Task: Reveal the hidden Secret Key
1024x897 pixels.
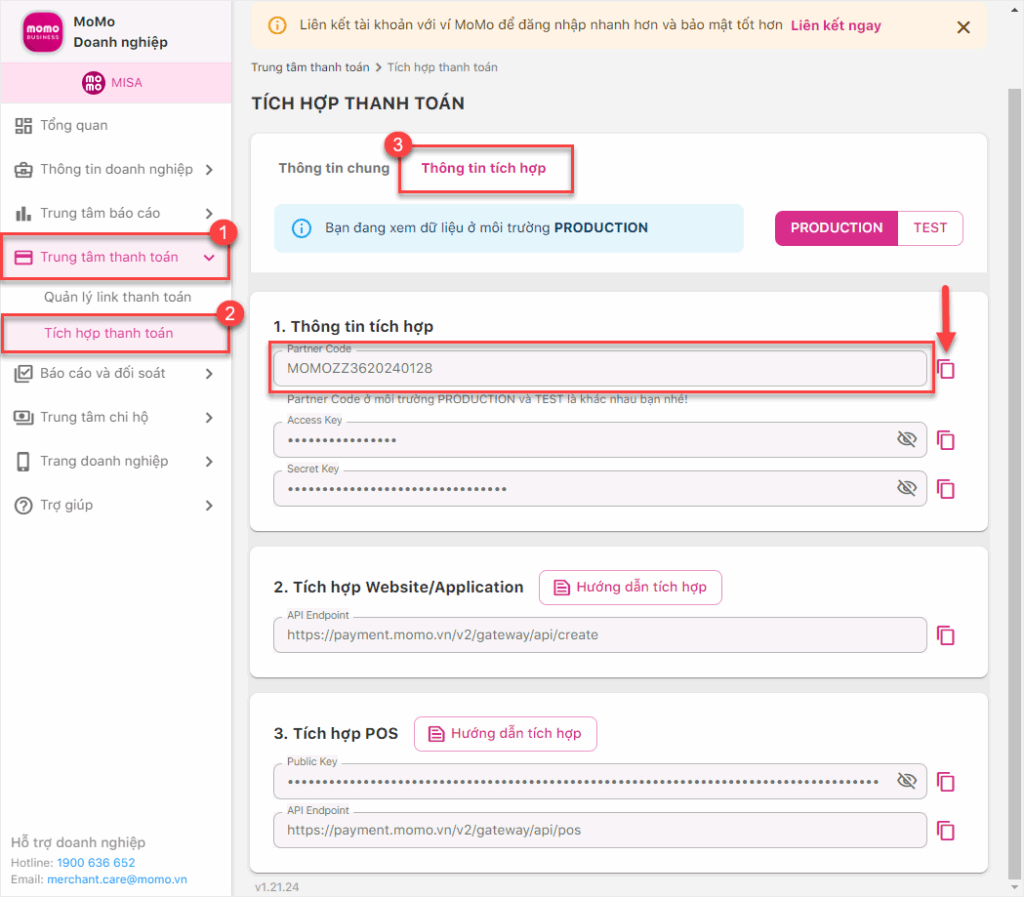Action: pos(907,488)
